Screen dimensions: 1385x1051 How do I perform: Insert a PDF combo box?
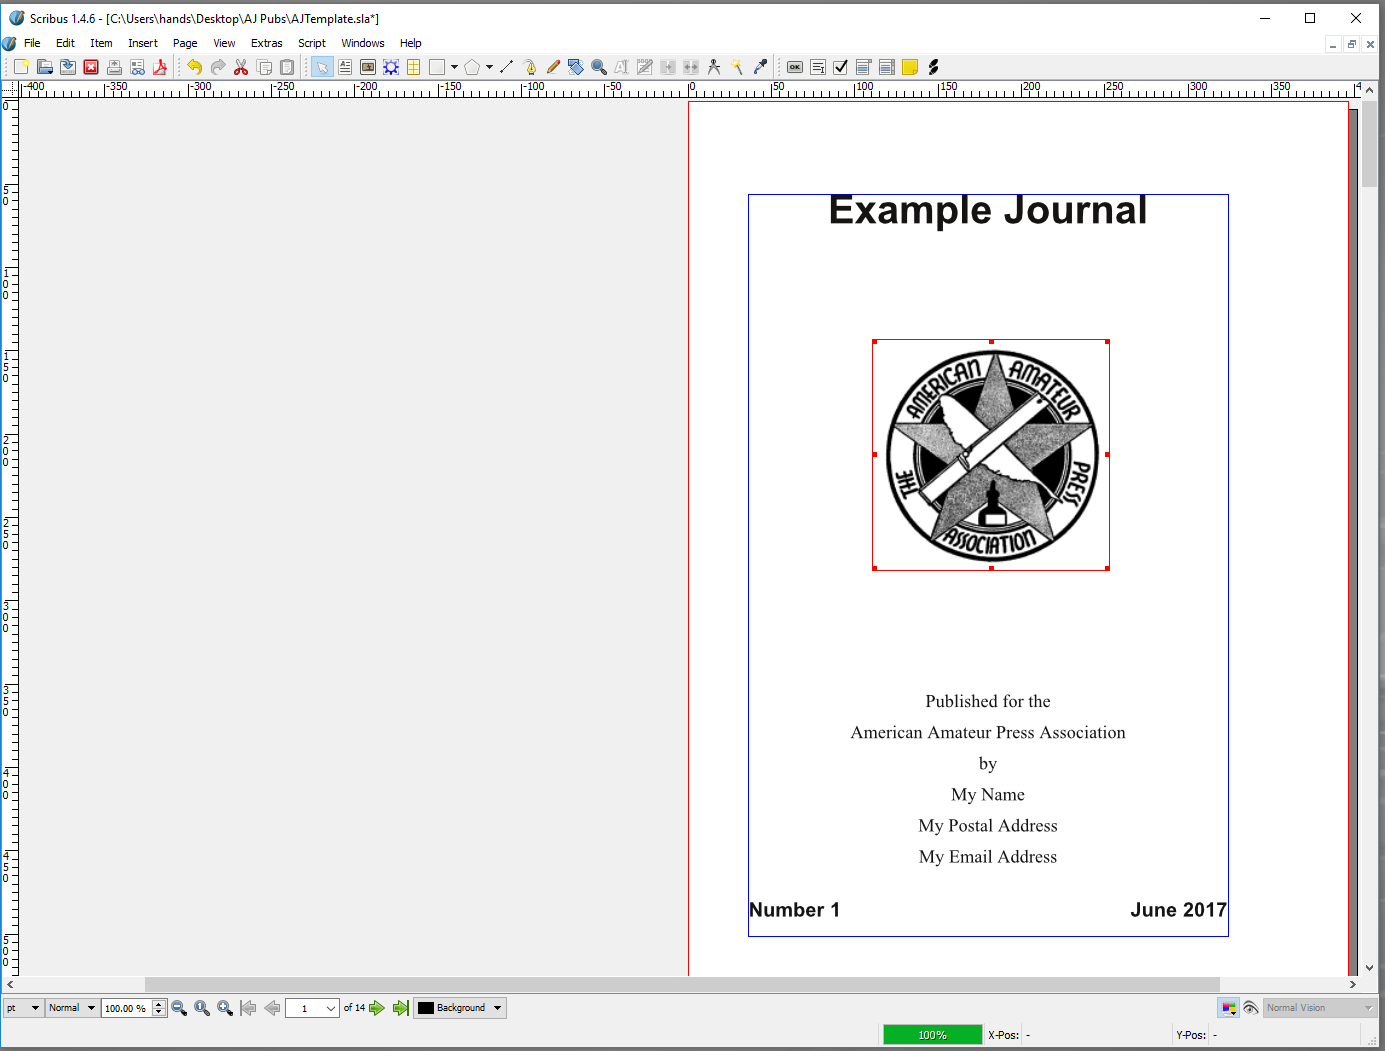864,67
